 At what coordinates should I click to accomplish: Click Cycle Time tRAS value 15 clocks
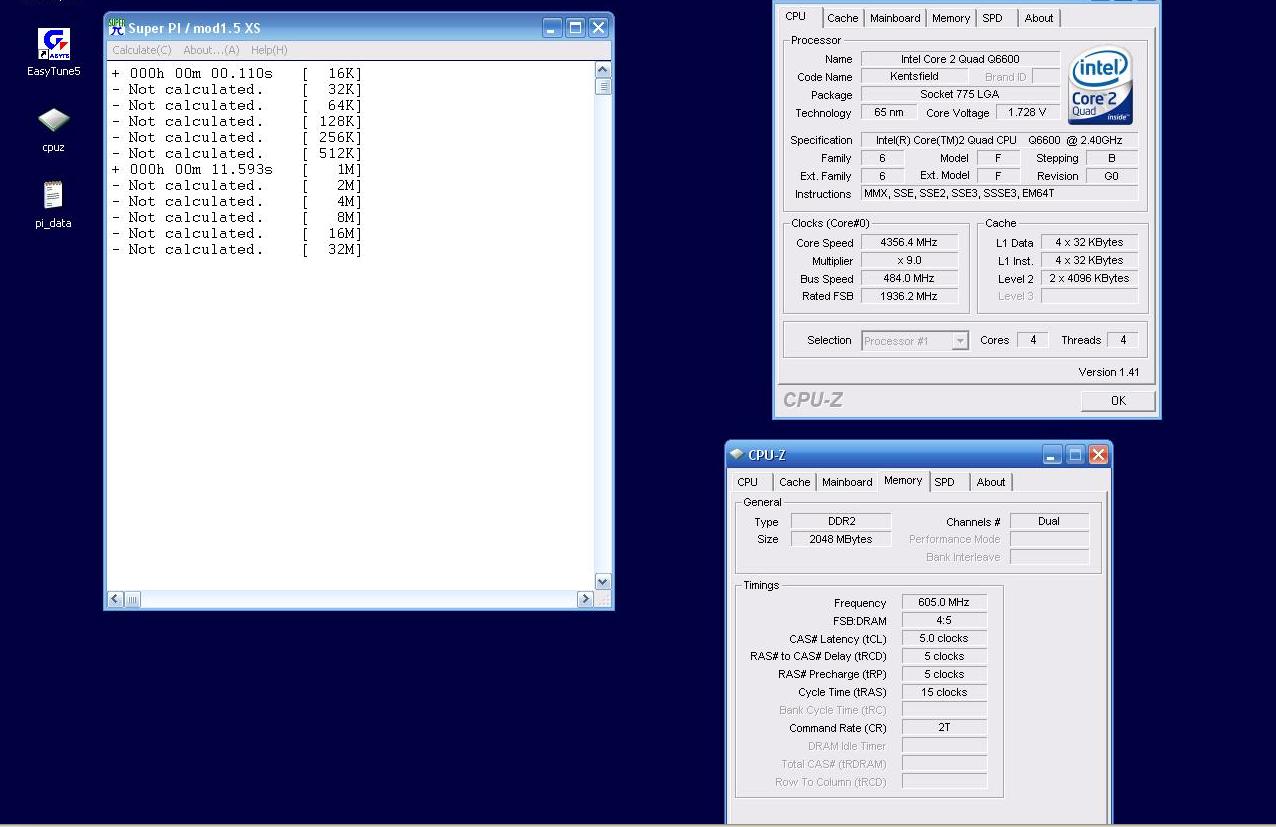pyautogui.click(x=944, y=692)
